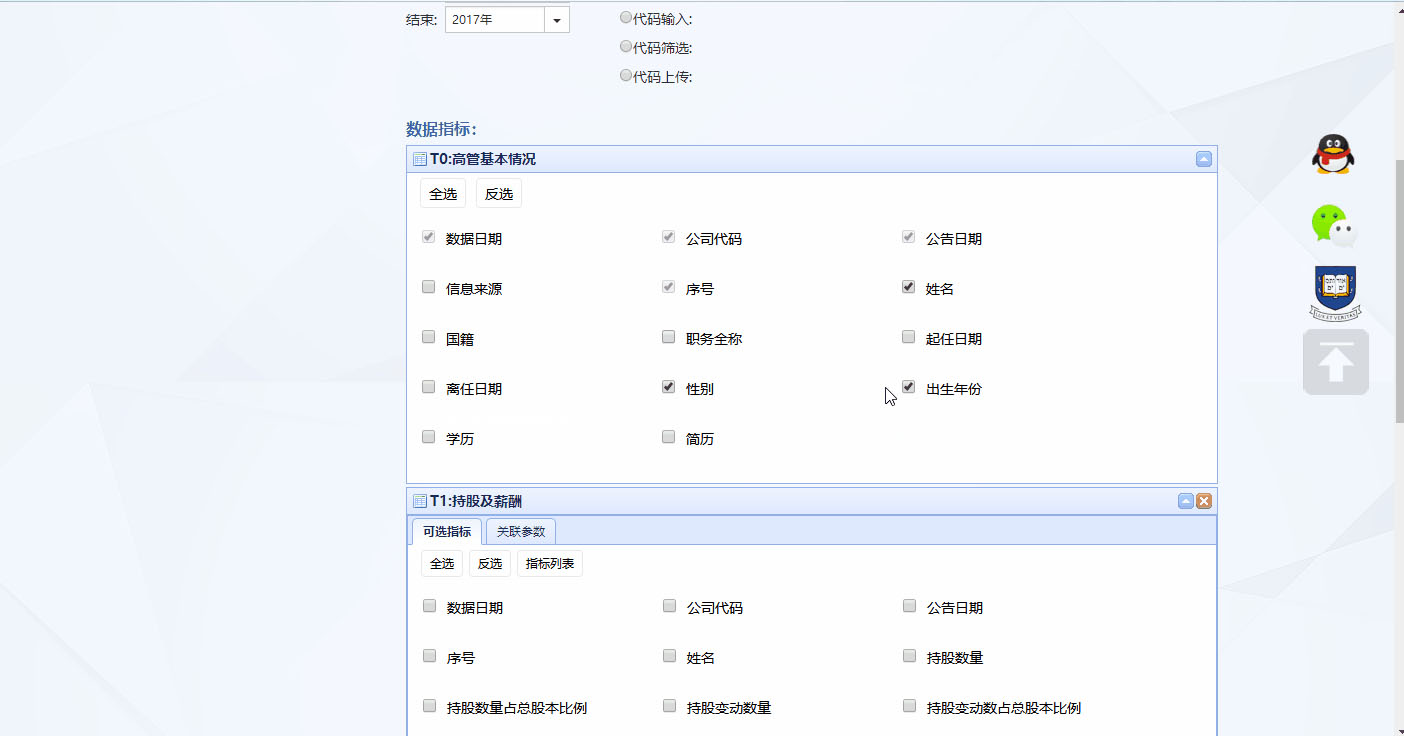Click the QQ penguin contact icon
The width and height of the screenshot is (1404, 736).
click(x=1333, y=155)
